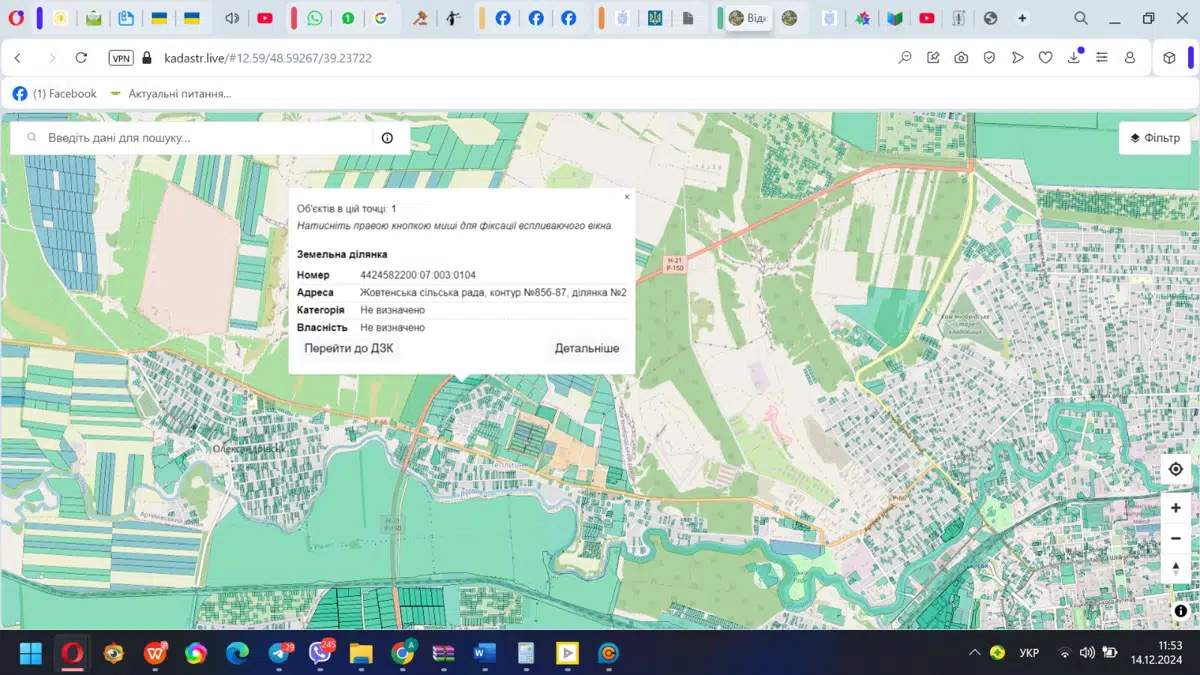This screenshot has width=1200, height=675.
Task: Open the Фільтр layers panel
Action: 1155,138
